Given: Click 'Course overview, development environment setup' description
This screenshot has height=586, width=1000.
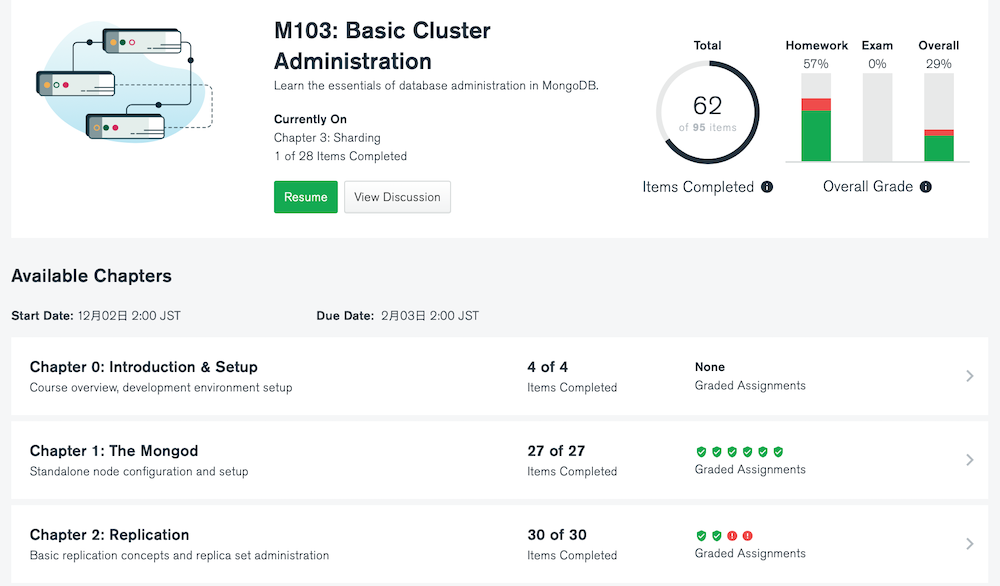Looking at the screenshot, I should coord(161,387).
